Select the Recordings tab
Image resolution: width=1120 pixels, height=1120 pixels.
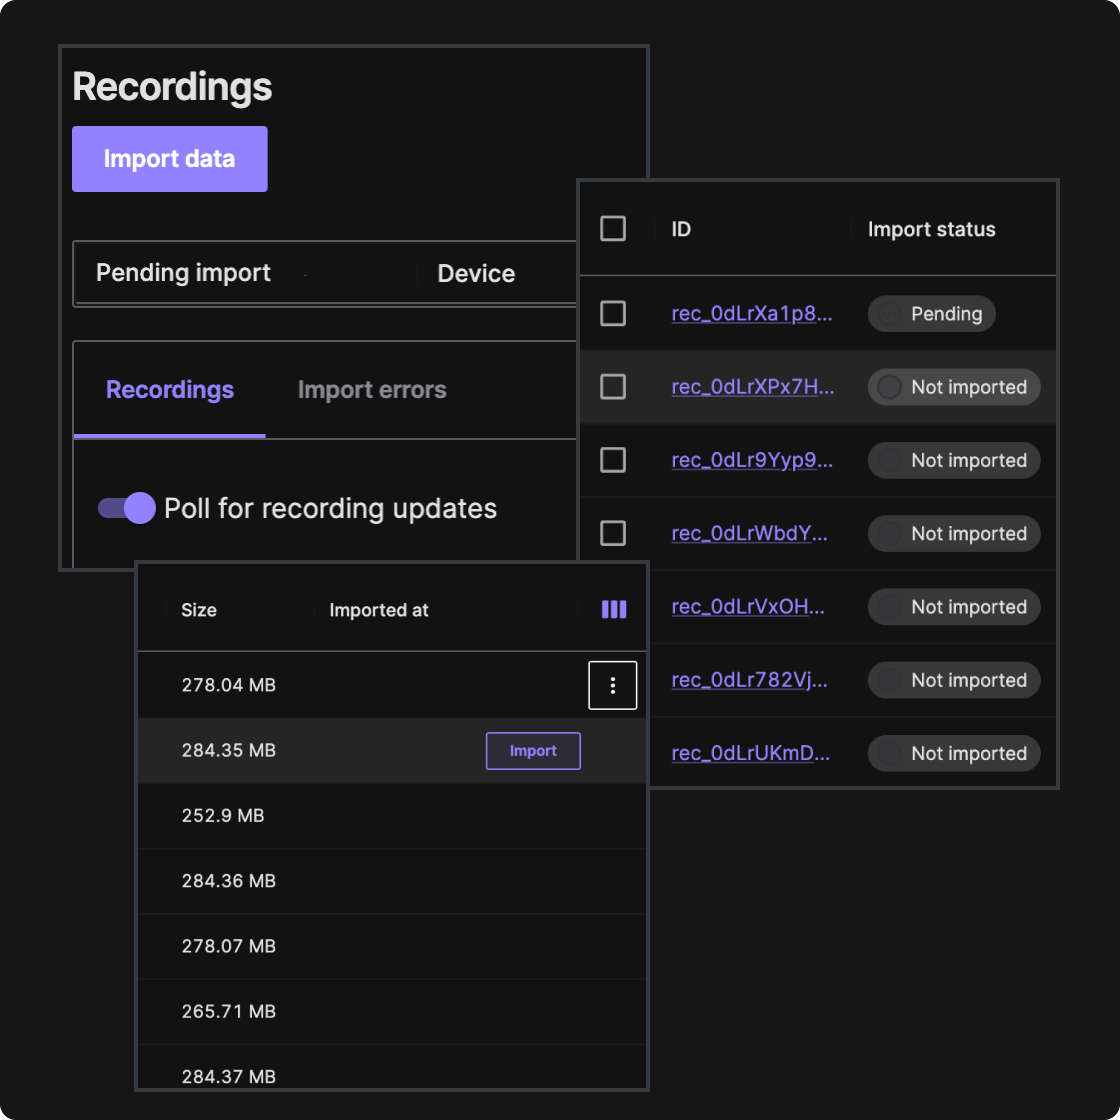tap(170, 390)
